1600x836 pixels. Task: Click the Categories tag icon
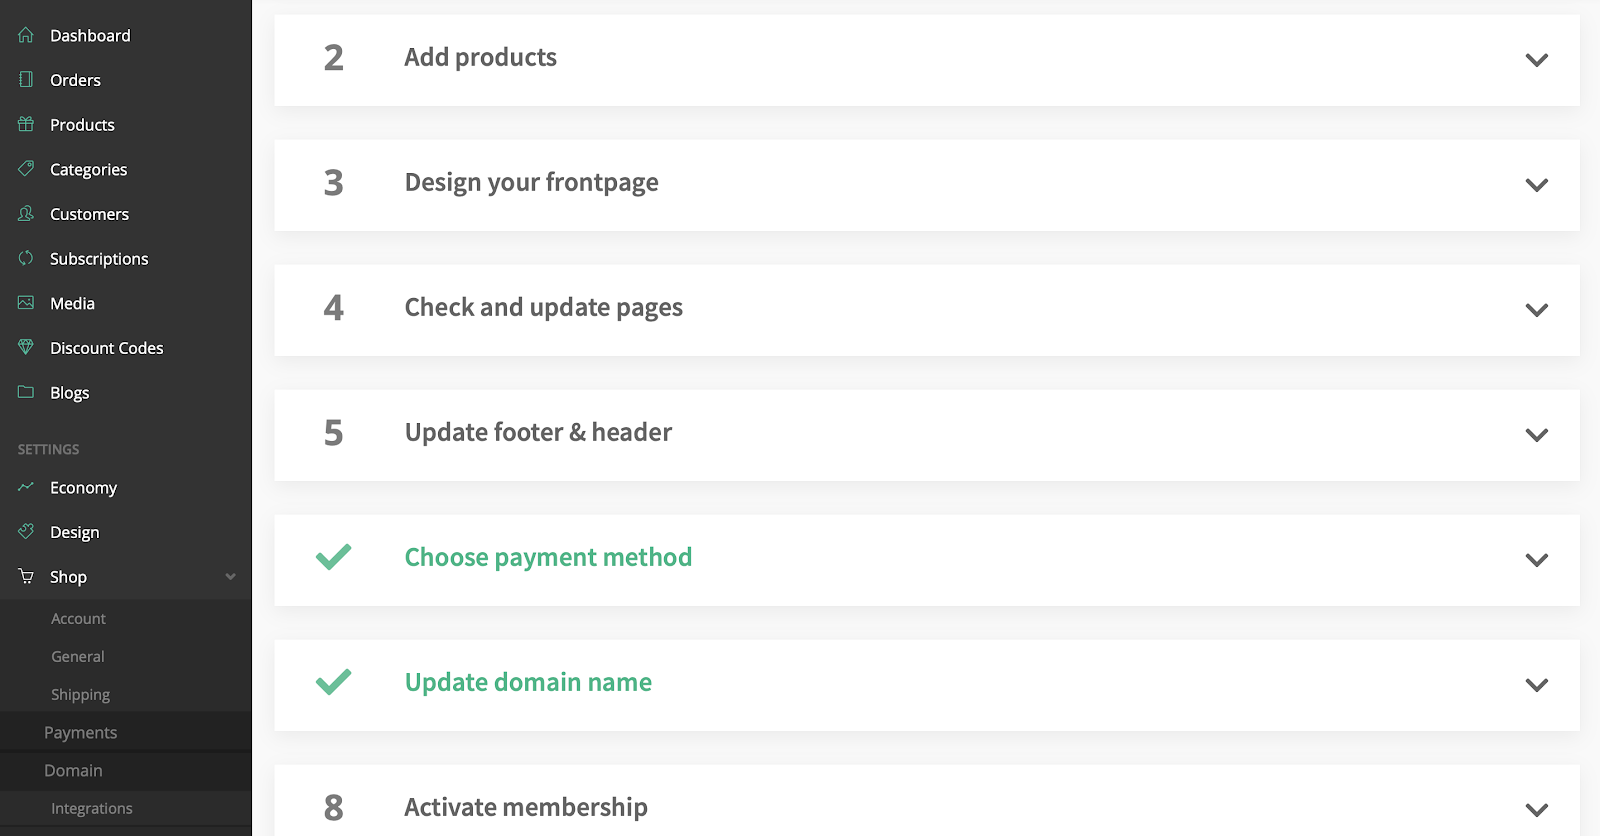pos(26,169)
